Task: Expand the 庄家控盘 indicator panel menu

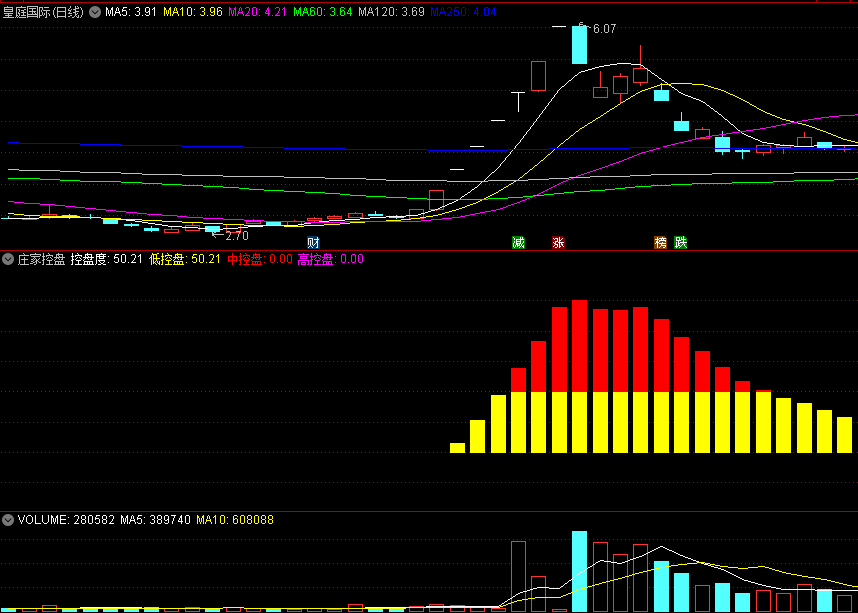Action: click(8, 259)
